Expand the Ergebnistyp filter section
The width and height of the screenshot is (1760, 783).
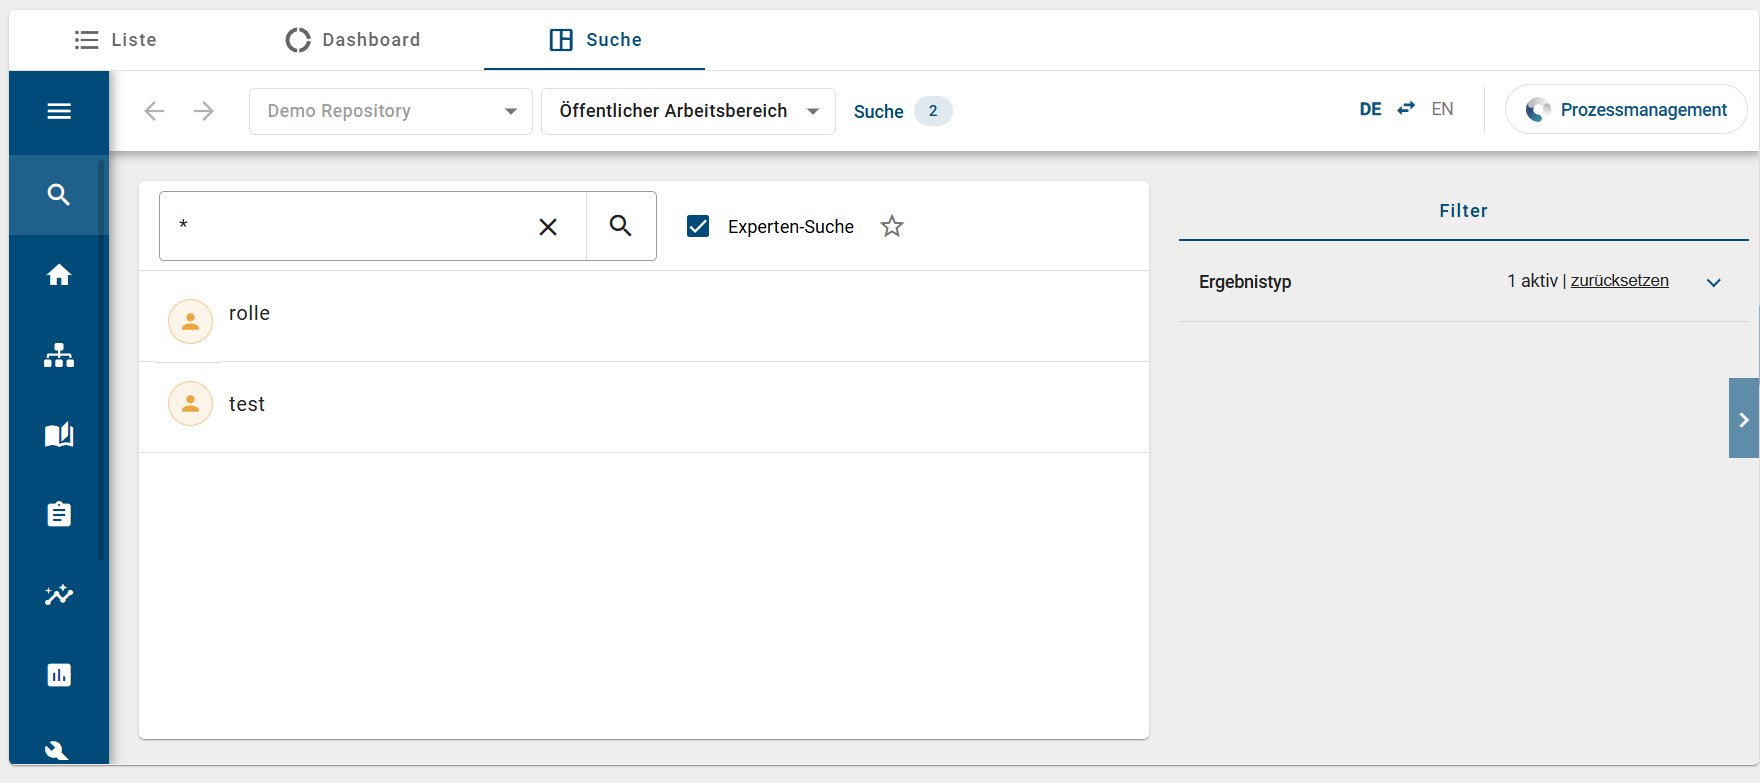(x=1713, y=282)
